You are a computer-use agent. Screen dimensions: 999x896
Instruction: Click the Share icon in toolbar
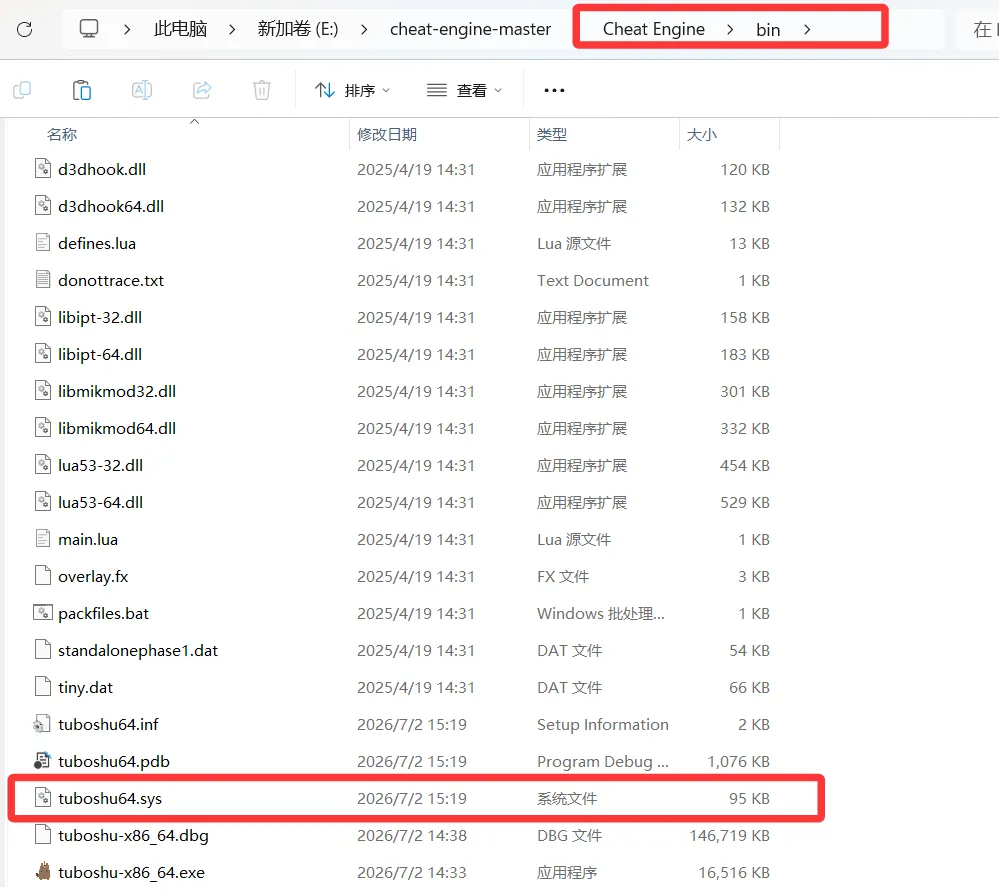coord(202,90)
